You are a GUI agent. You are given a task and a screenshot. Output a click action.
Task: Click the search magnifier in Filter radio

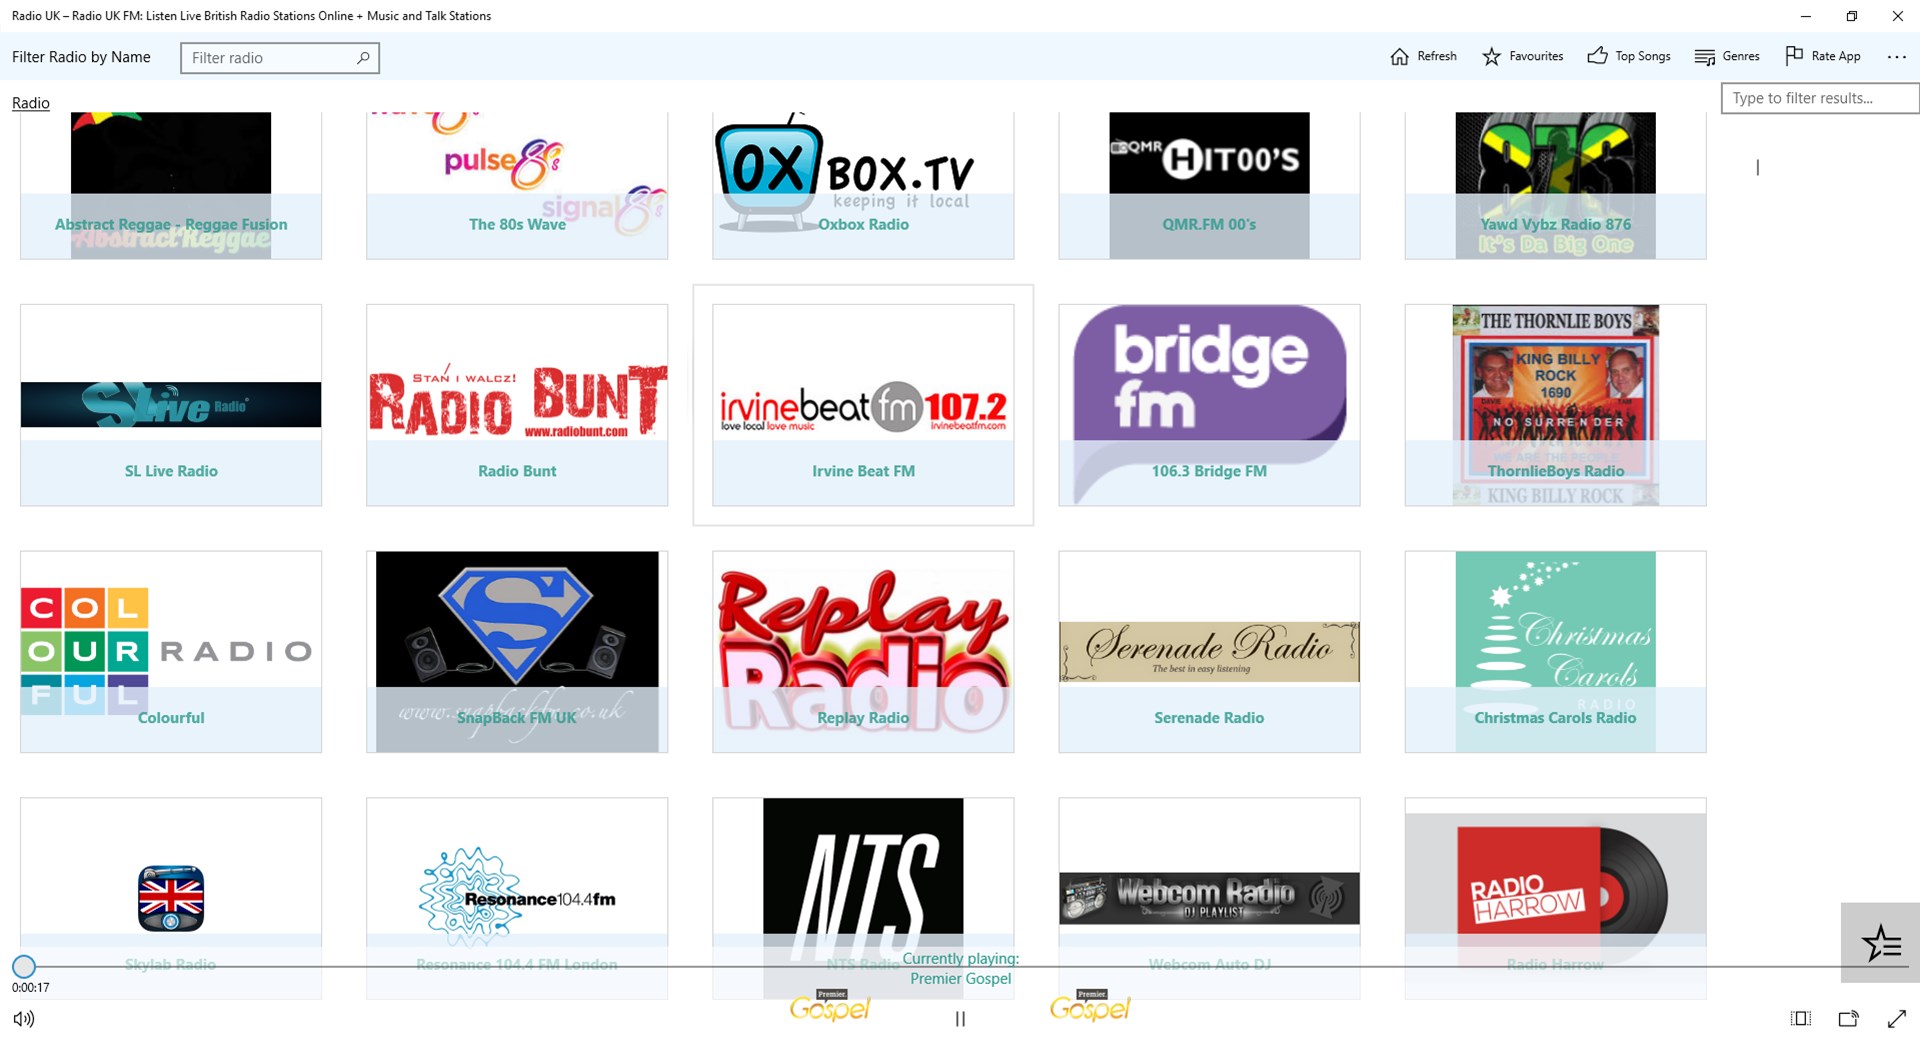click(x=363, y=58)
